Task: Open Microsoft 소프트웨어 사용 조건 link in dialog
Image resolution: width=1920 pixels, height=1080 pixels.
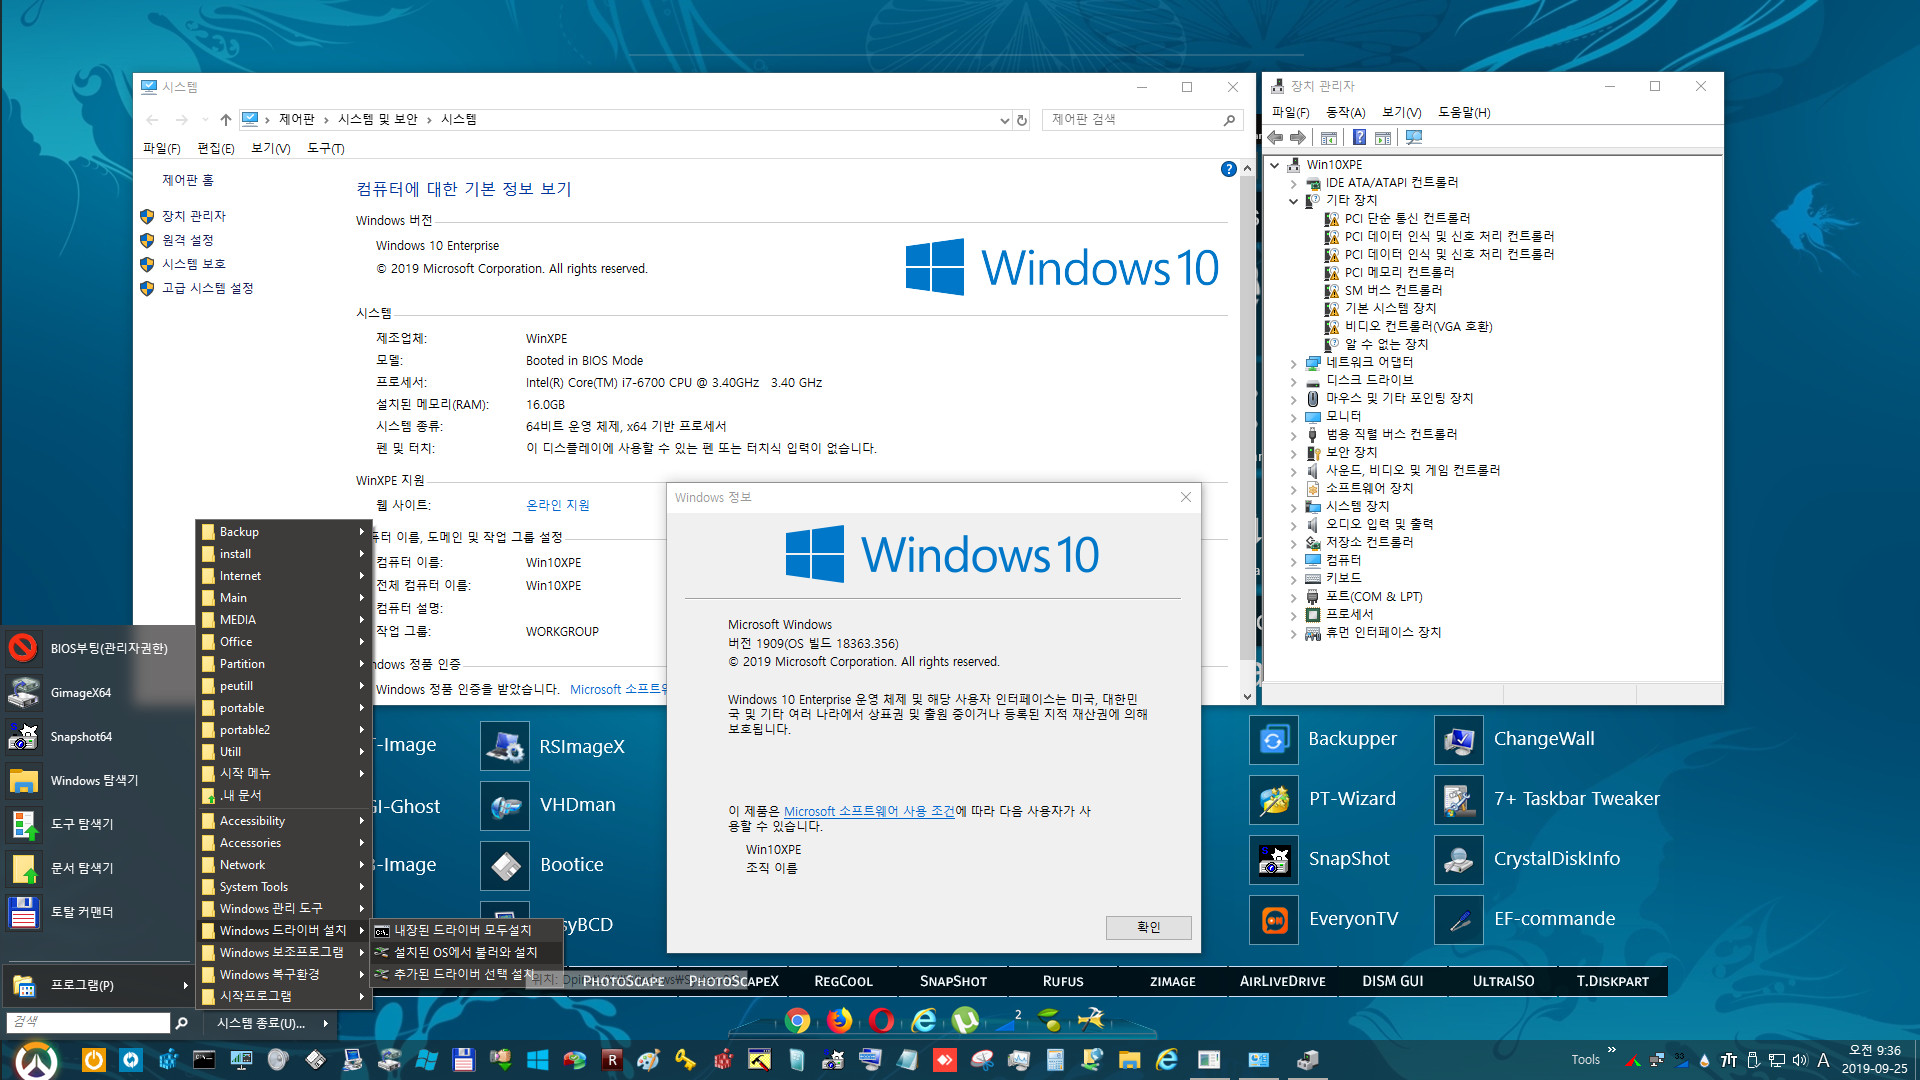Action: coord(869,811)
